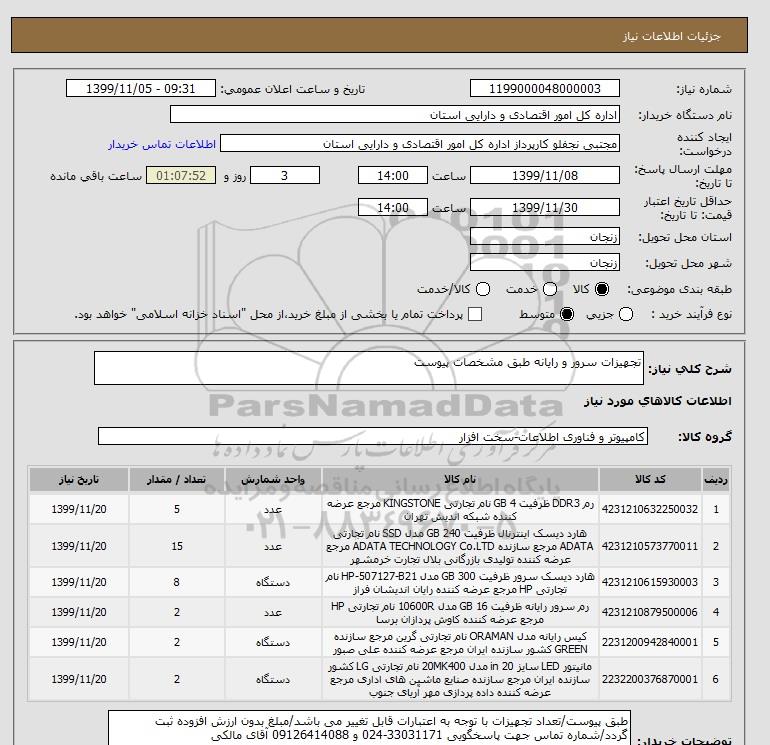Viewport: 770px width, 745px height.
Task: Click the price validity time 14:00
Action: tap(393, 207)
